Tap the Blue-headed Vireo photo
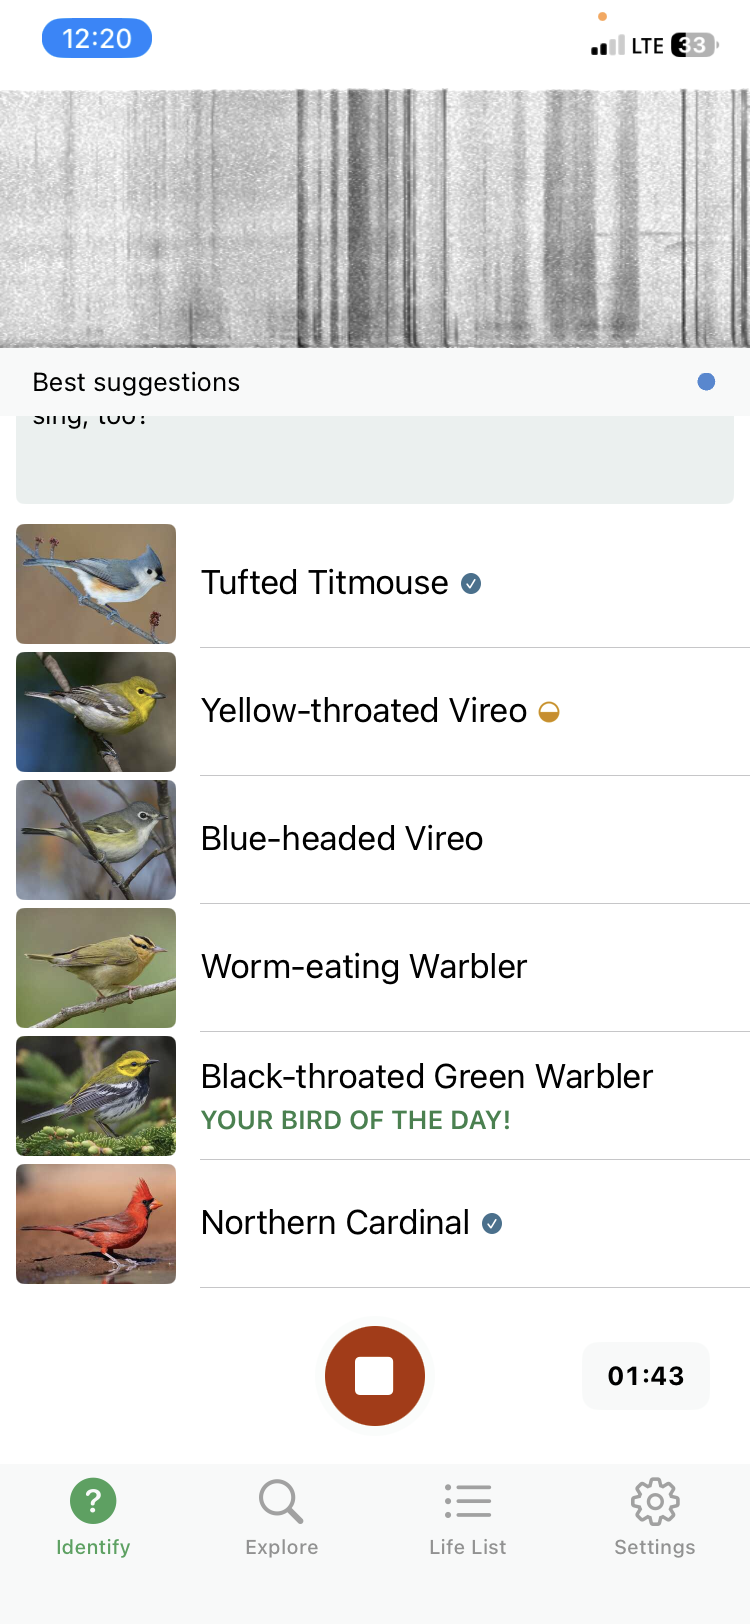The width and height of the screenshot is (750, 1624). [x=96, y=840]
